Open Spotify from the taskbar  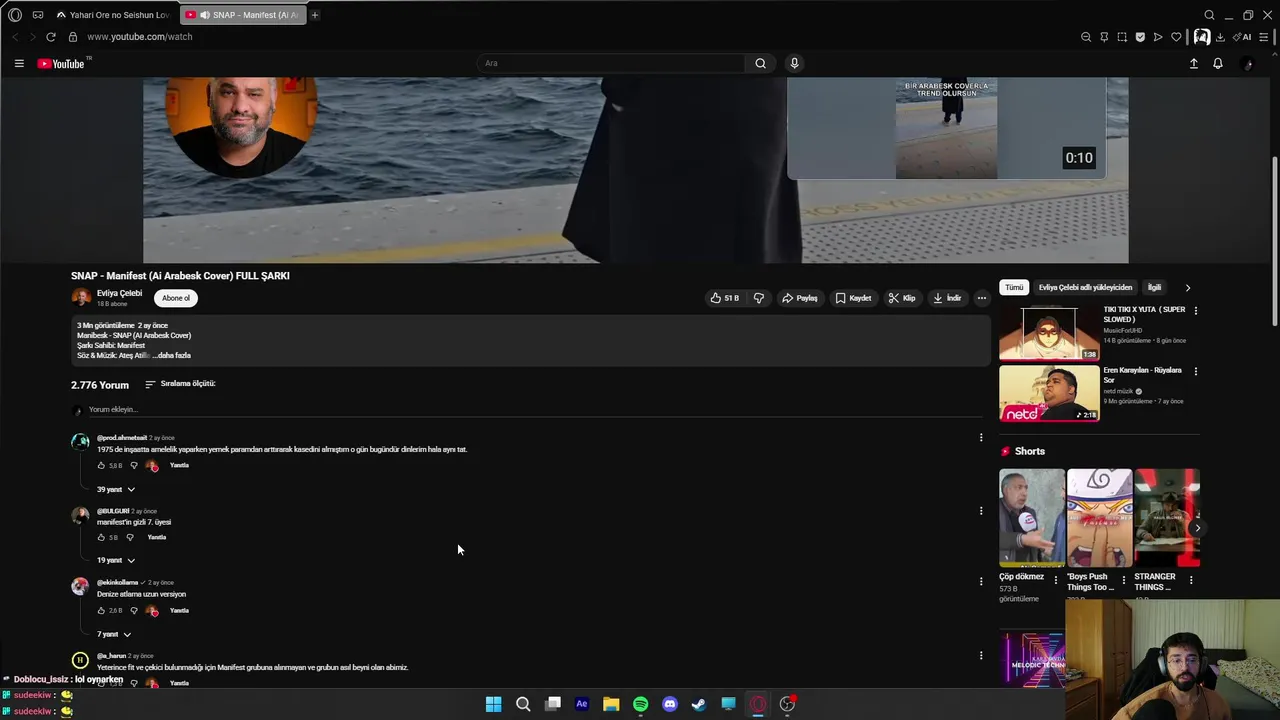tap(640, 704)
